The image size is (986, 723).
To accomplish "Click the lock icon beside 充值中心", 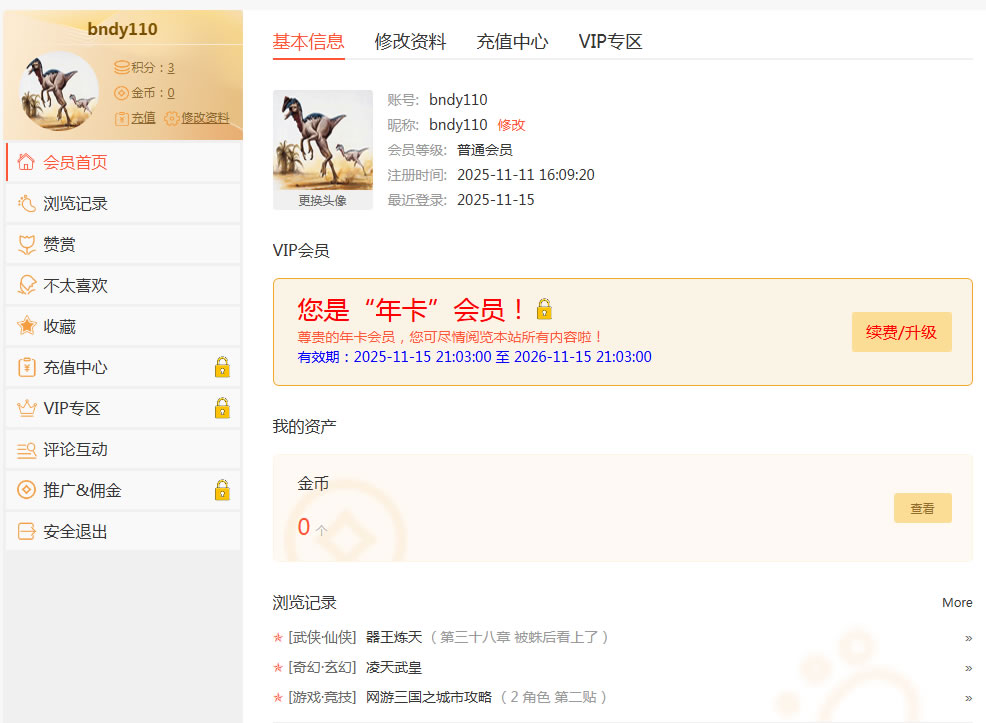I will coord(222,367).
